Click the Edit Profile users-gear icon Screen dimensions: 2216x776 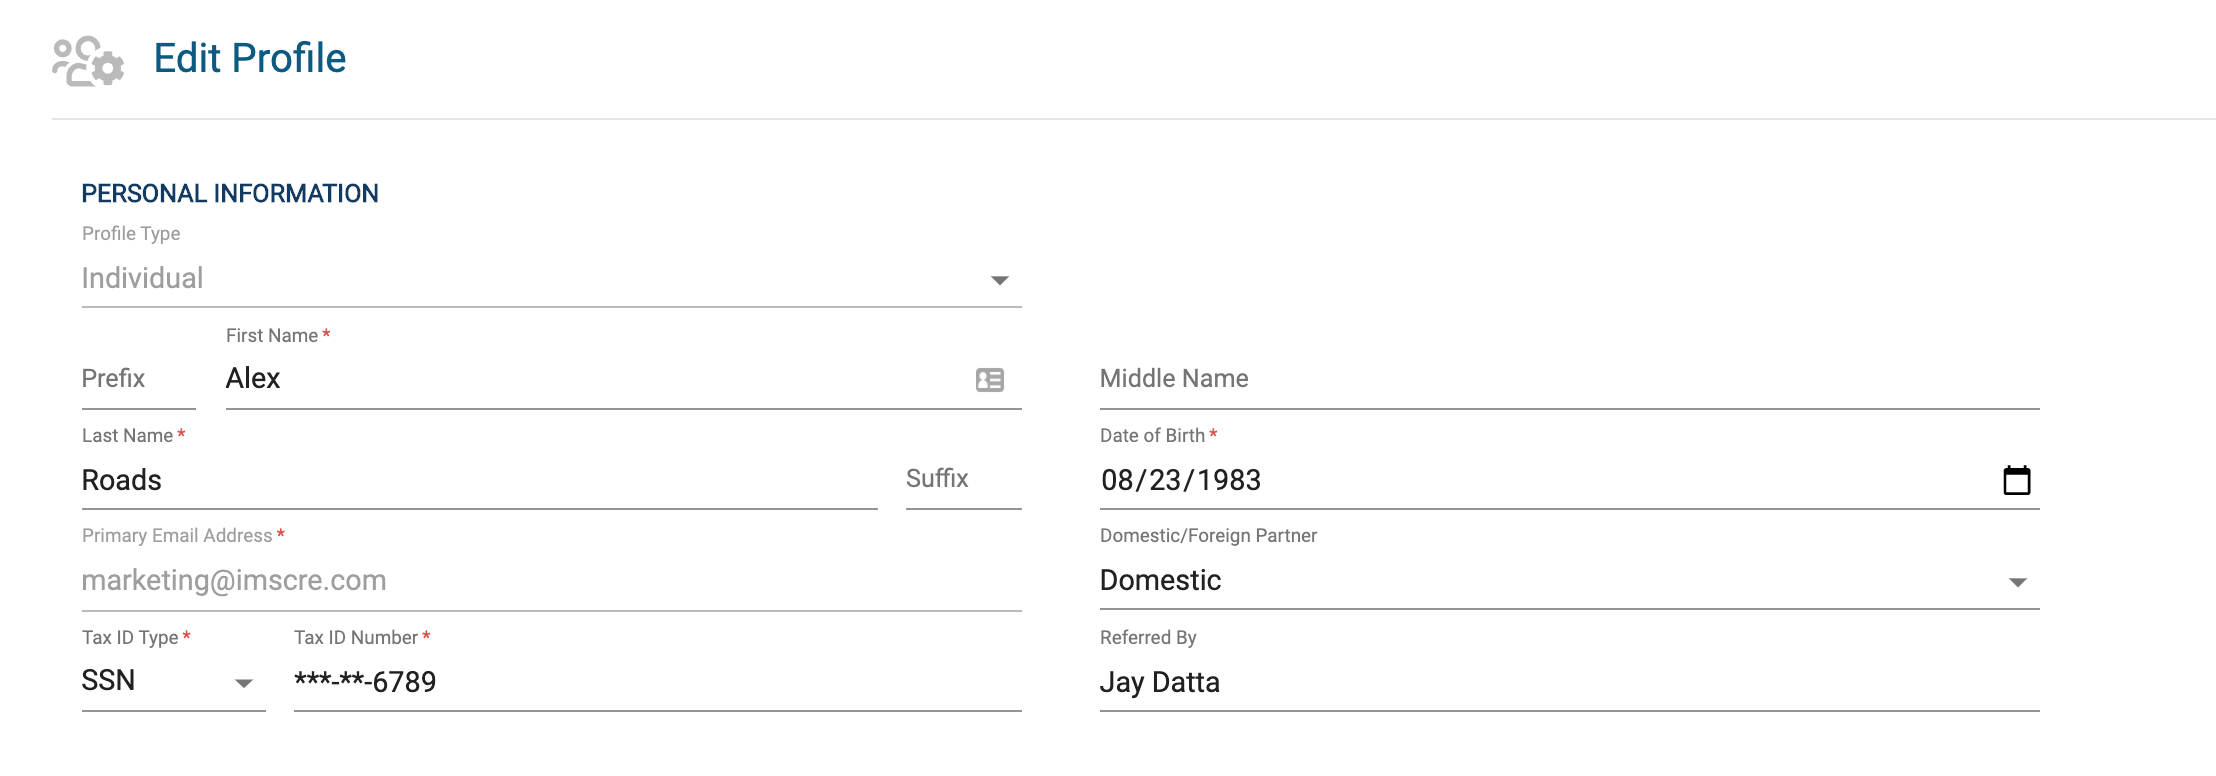pyautogui.click(x=88, y=61)
